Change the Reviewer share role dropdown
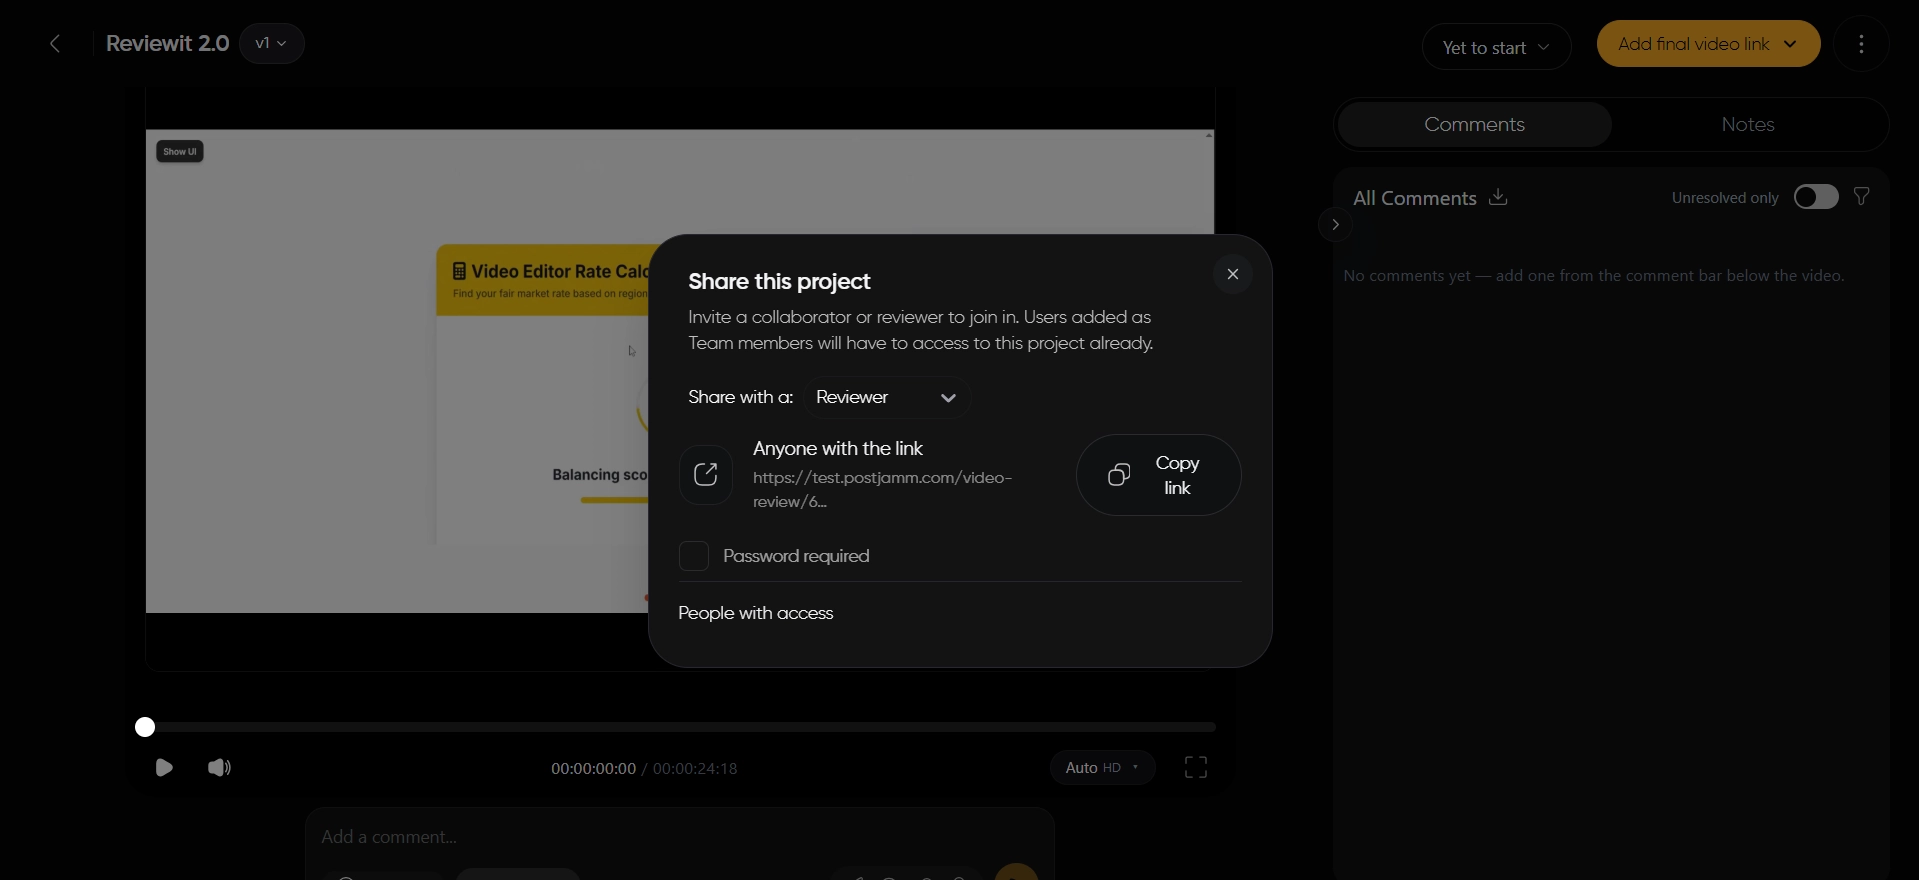1919x880 pixels. point(886,397)
